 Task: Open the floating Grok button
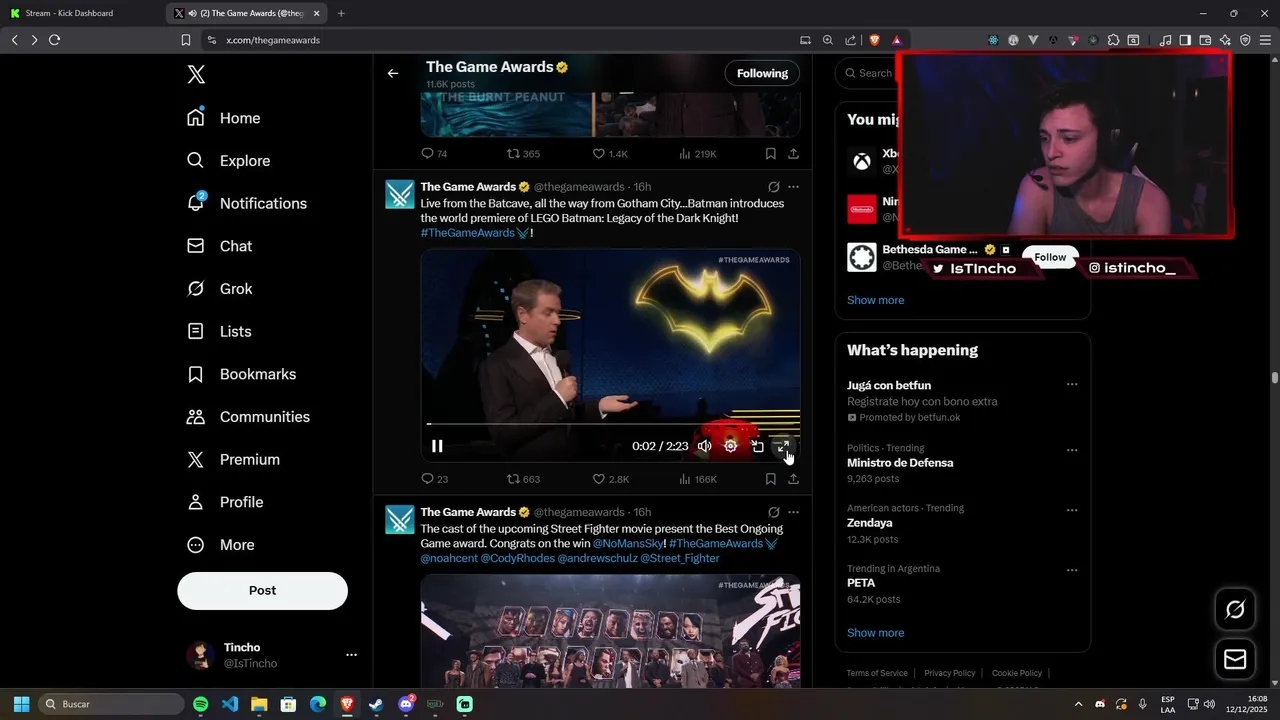tap(1235, 609)
